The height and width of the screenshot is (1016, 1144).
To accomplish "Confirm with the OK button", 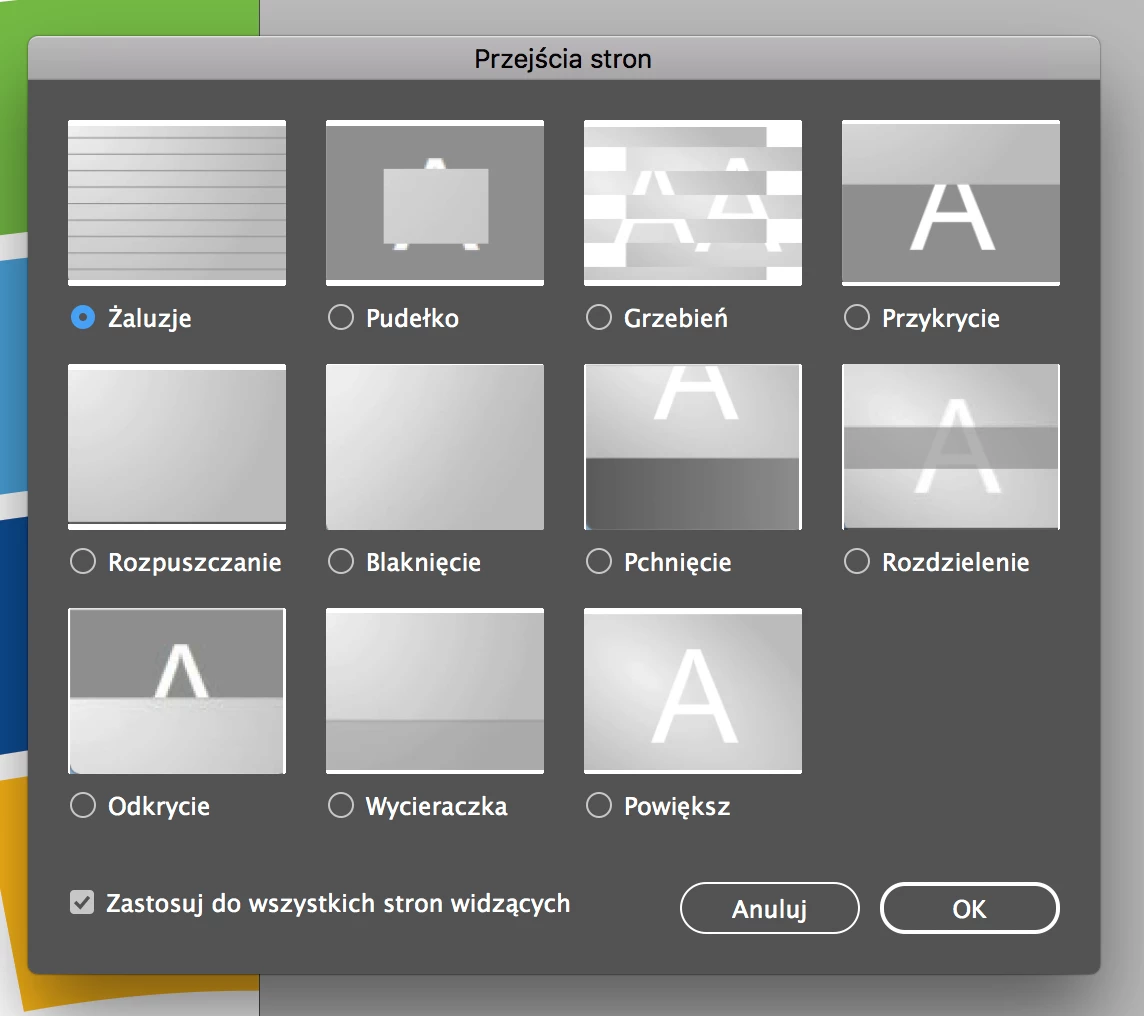I will pos(970,908).
